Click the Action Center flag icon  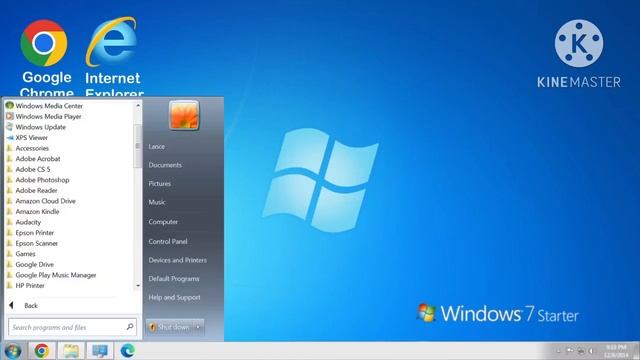pos(570,351)
